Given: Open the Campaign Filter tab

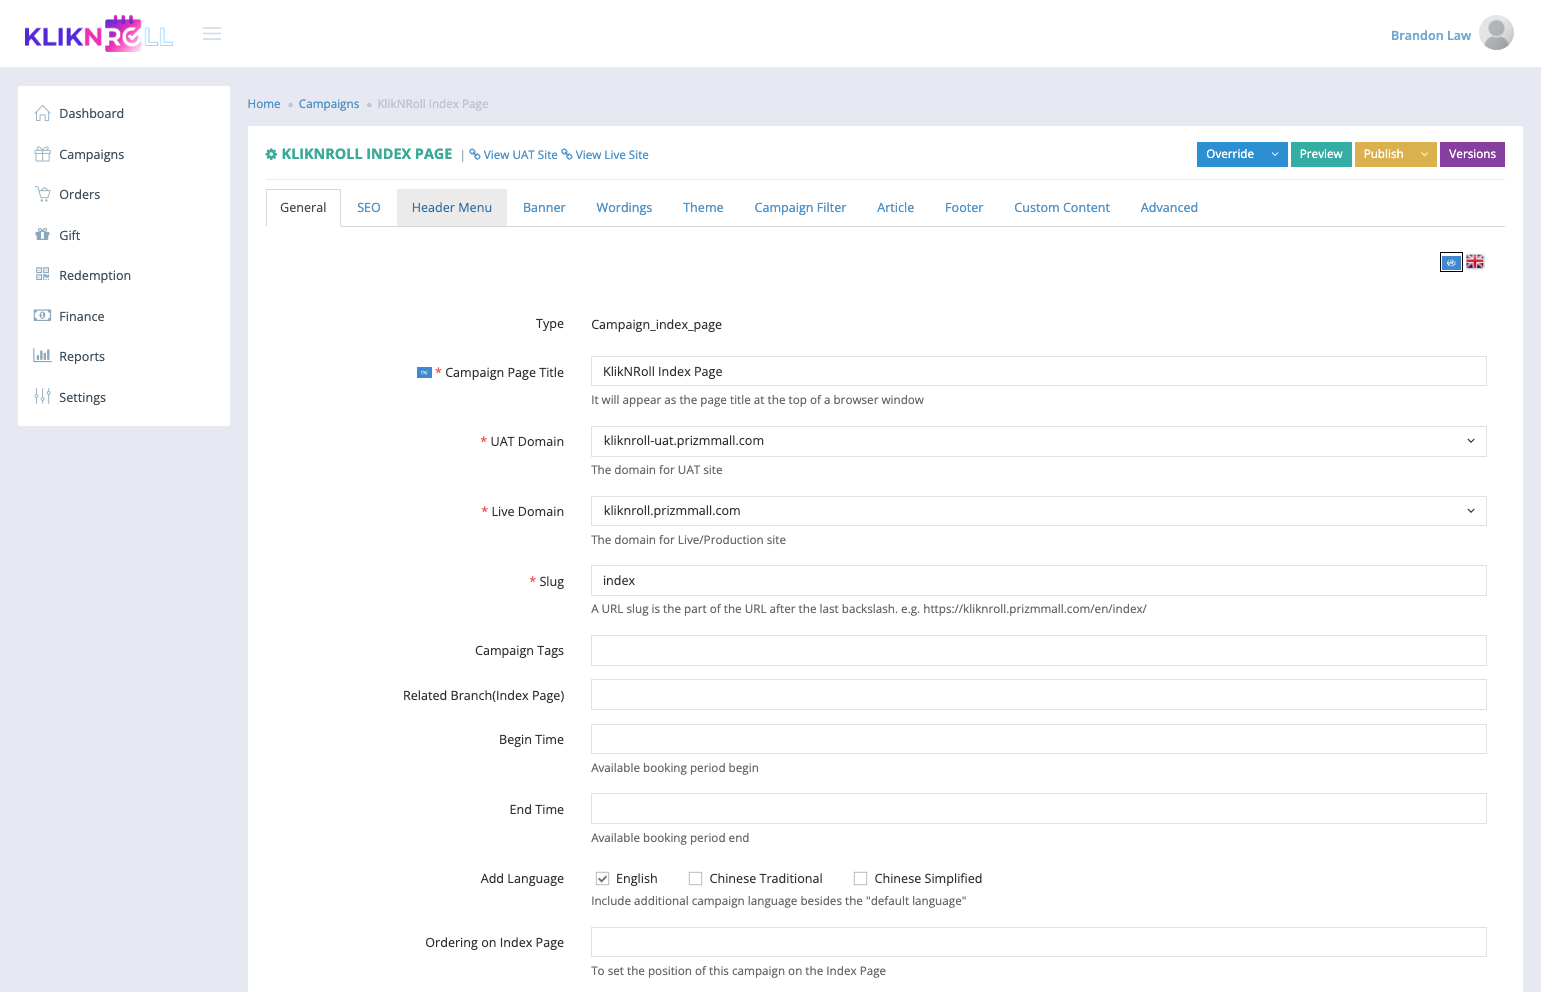Looking at the screenshot, I should tap(800, 208).
